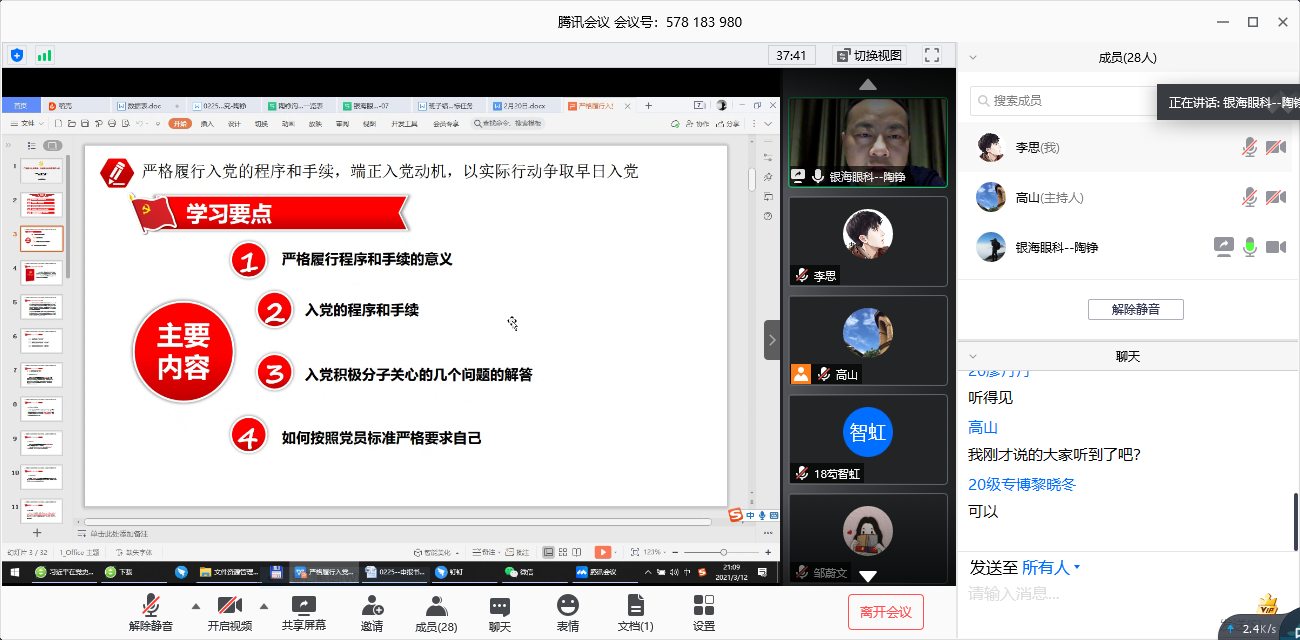Click the red 离开会议 button
The image size is (1300, 640).
pos(885,612)
